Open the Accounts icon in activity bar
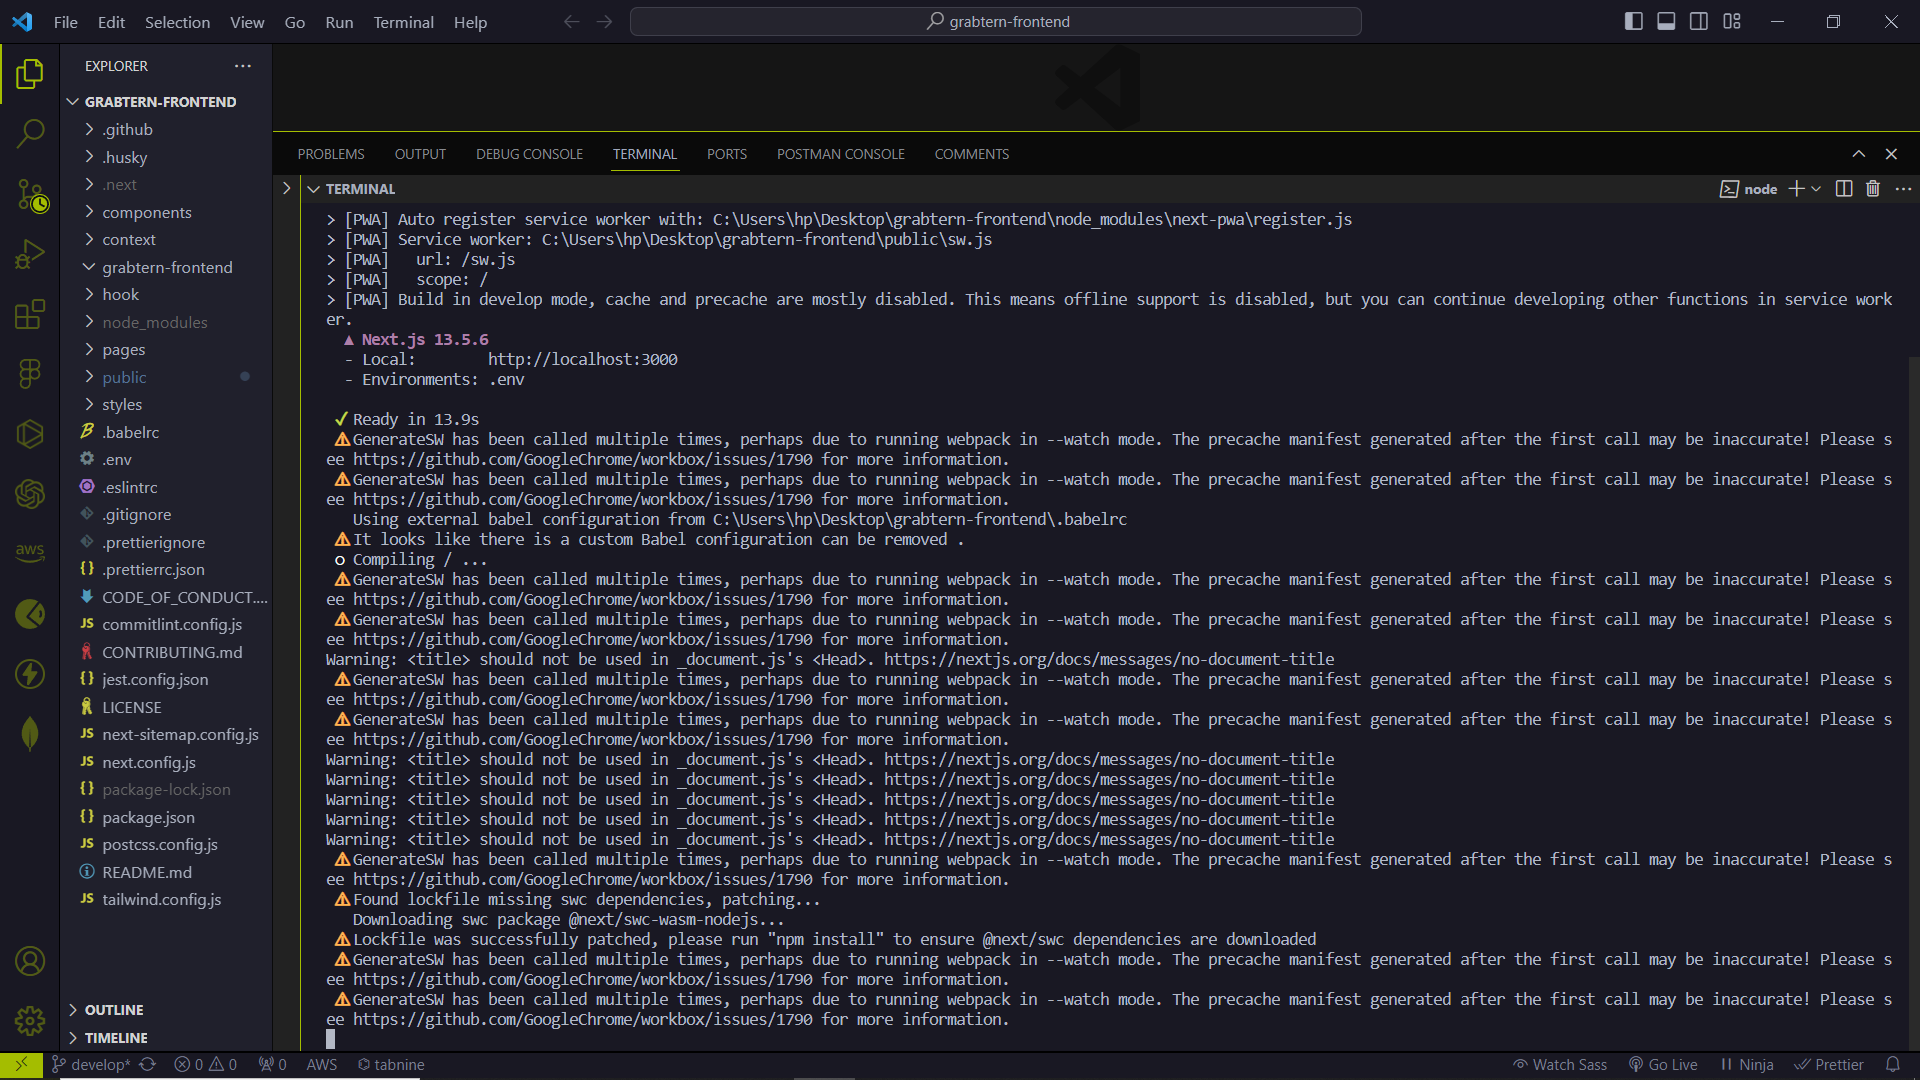The image size is (1920, 1080). [x=31, y=961]
